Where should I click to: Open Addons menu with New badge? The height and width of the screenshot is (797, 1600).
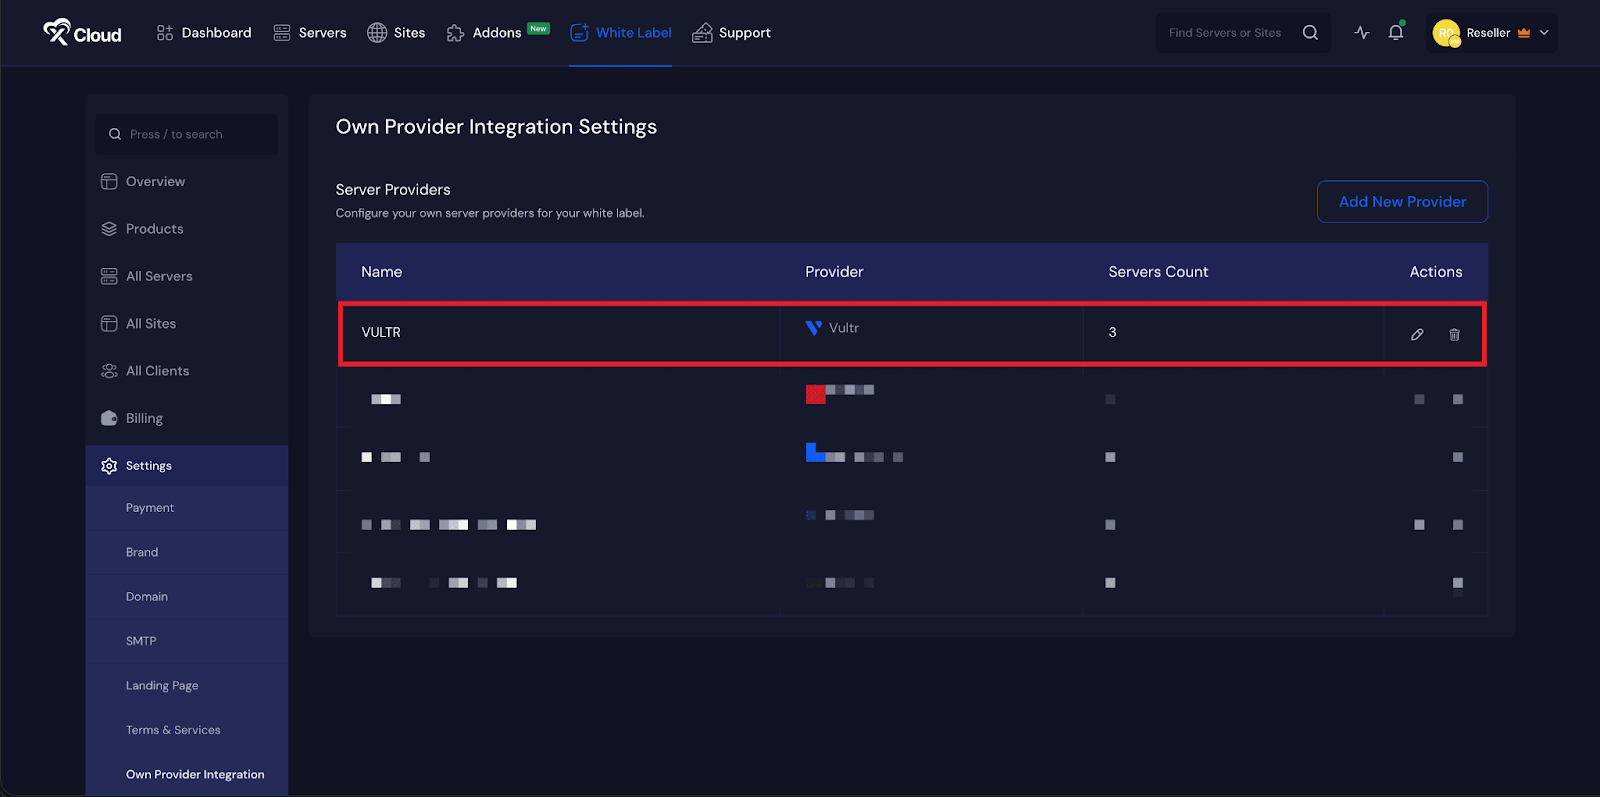click(496, 33)
